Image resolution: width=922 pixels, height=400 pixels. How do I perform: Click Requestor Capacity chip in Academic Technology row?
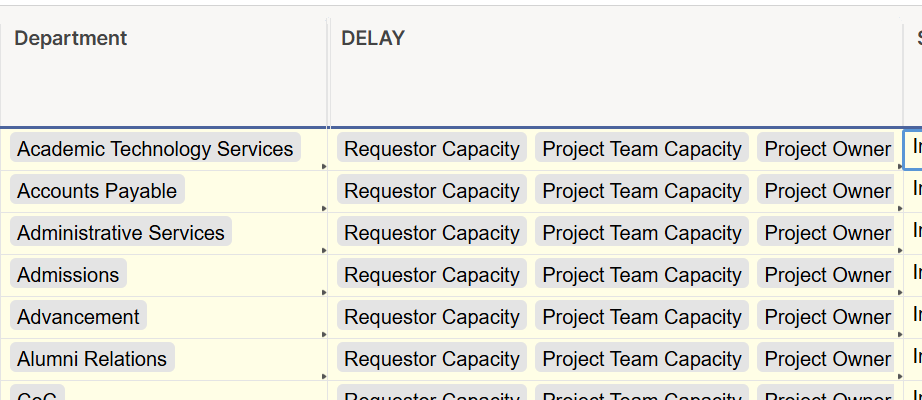point(432,149)
